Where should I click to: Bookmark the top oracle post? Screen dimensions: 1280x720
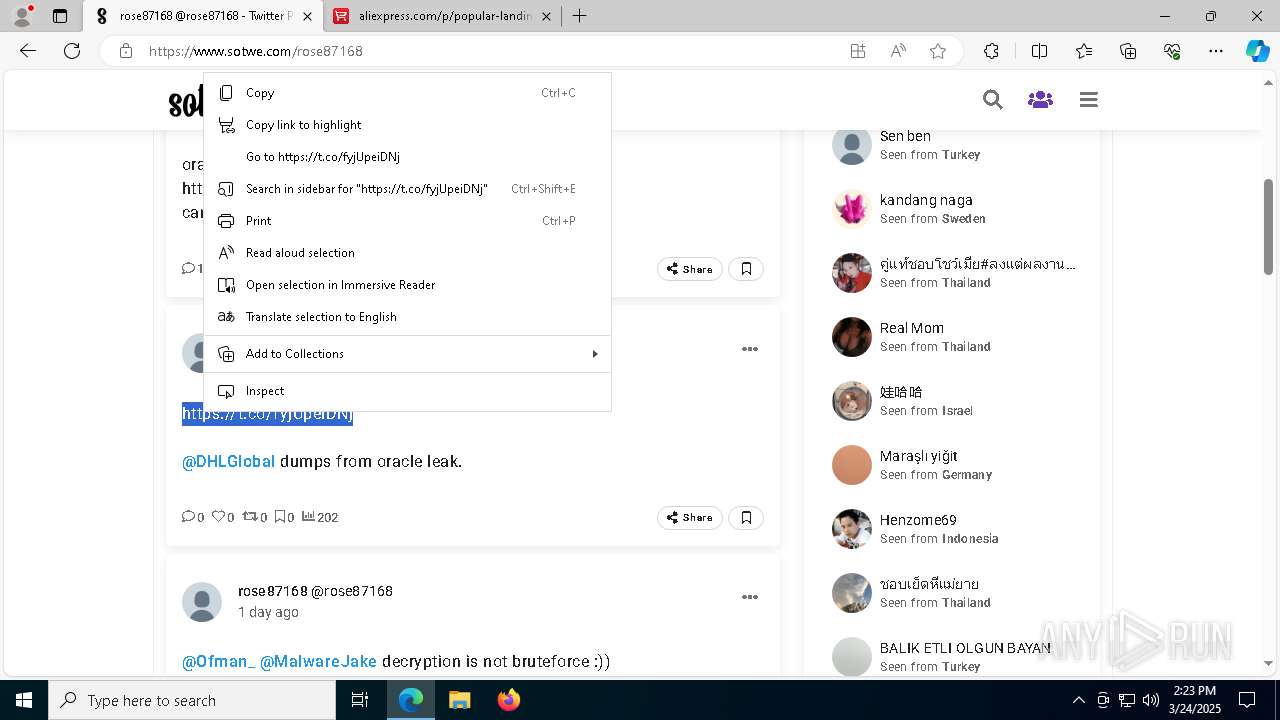746,269
